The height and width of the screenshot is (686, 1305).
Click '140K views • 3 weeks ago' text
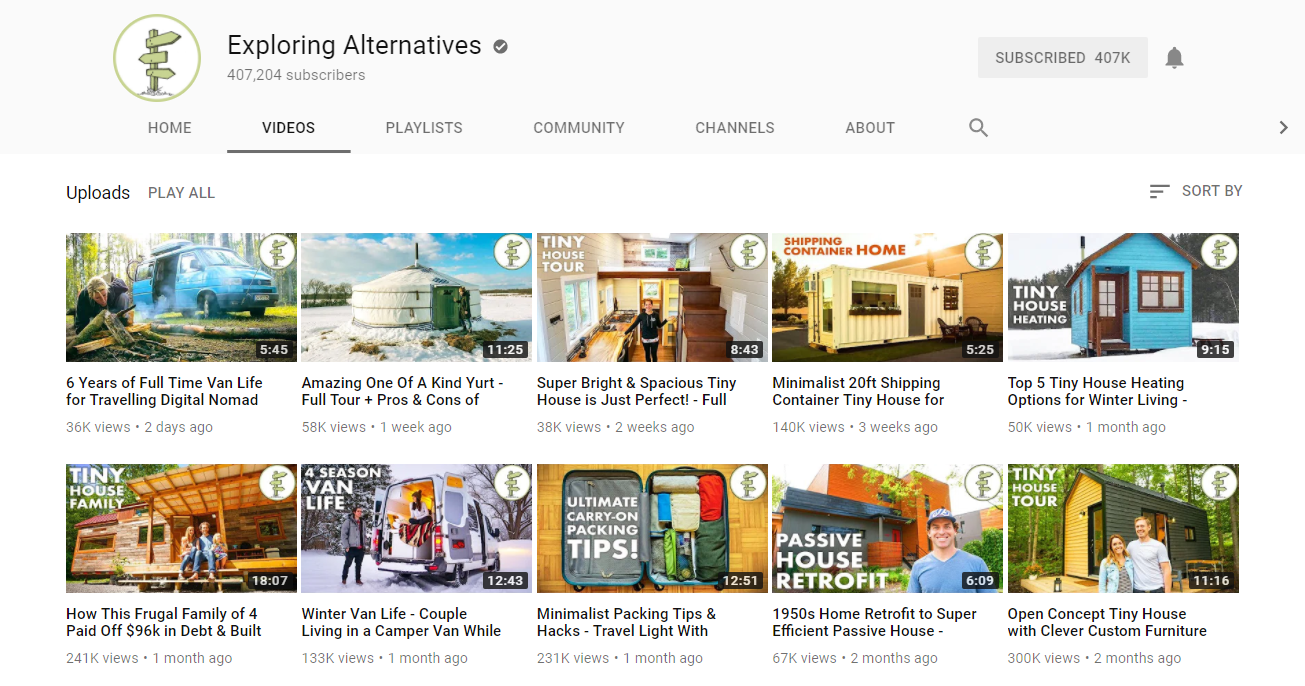855,427
